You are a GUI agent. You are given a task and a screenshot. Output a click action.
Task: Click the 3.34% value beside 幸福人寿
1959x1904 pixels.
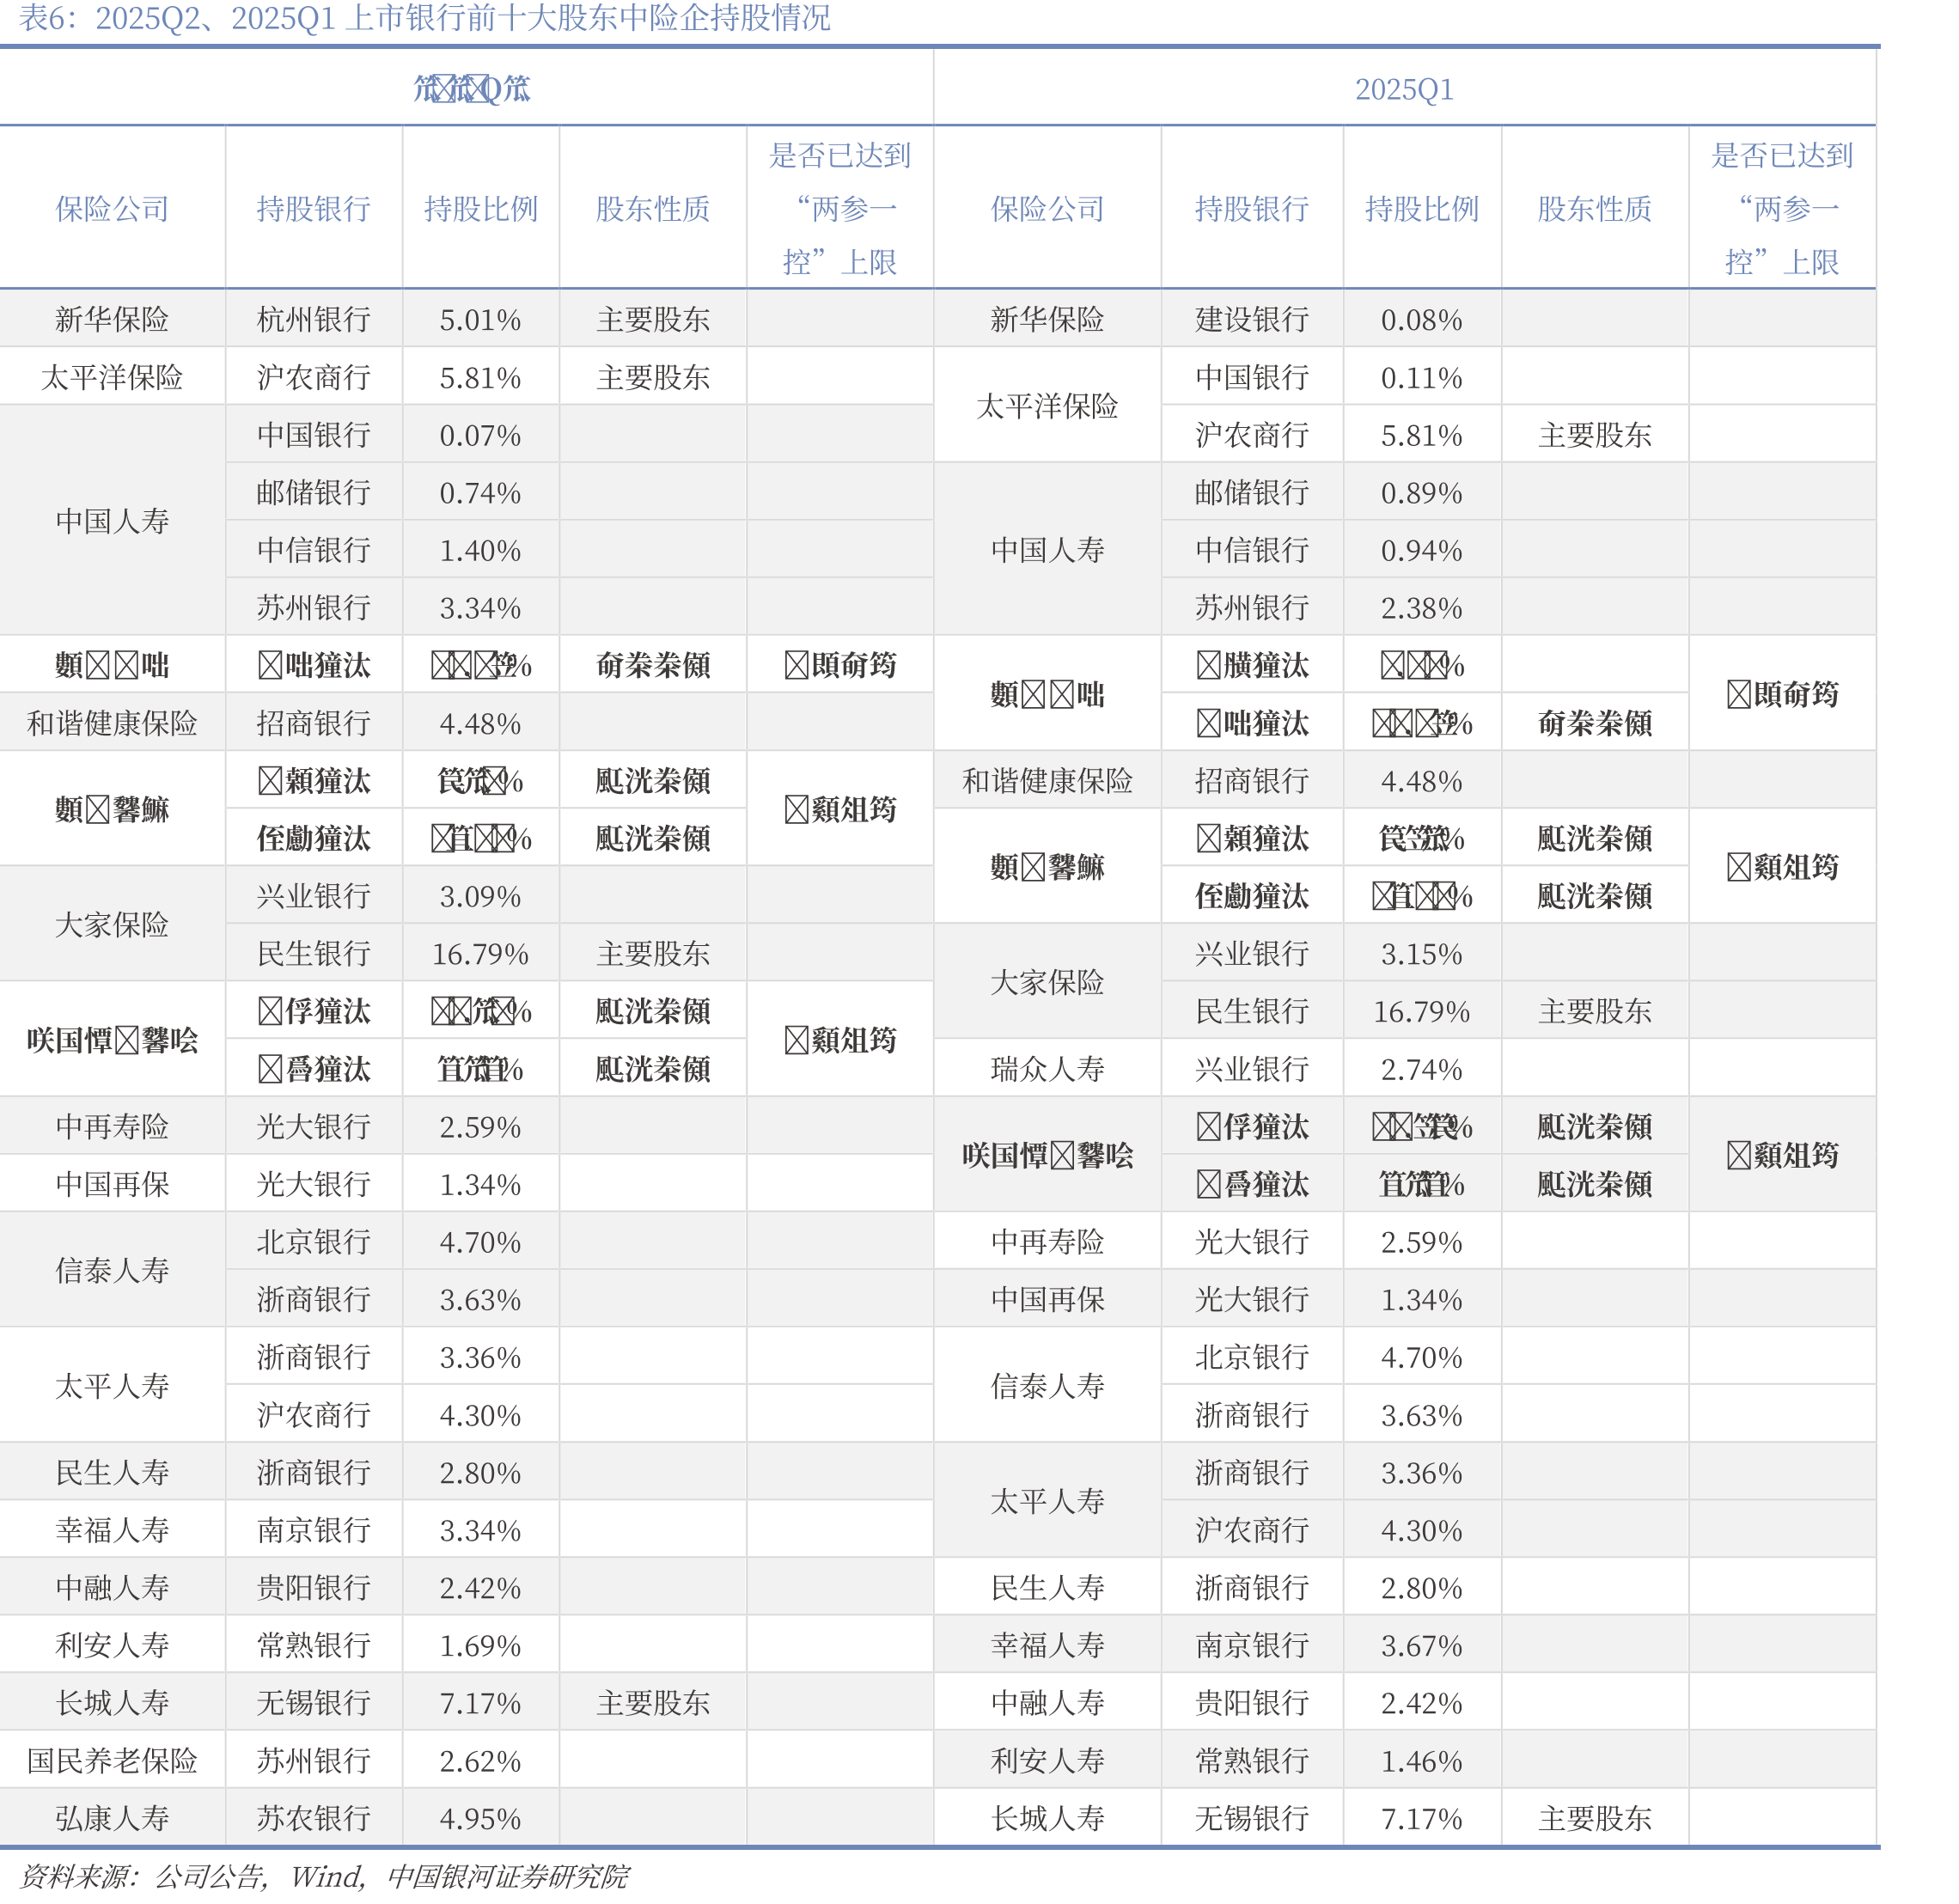tap(481, 1531)
